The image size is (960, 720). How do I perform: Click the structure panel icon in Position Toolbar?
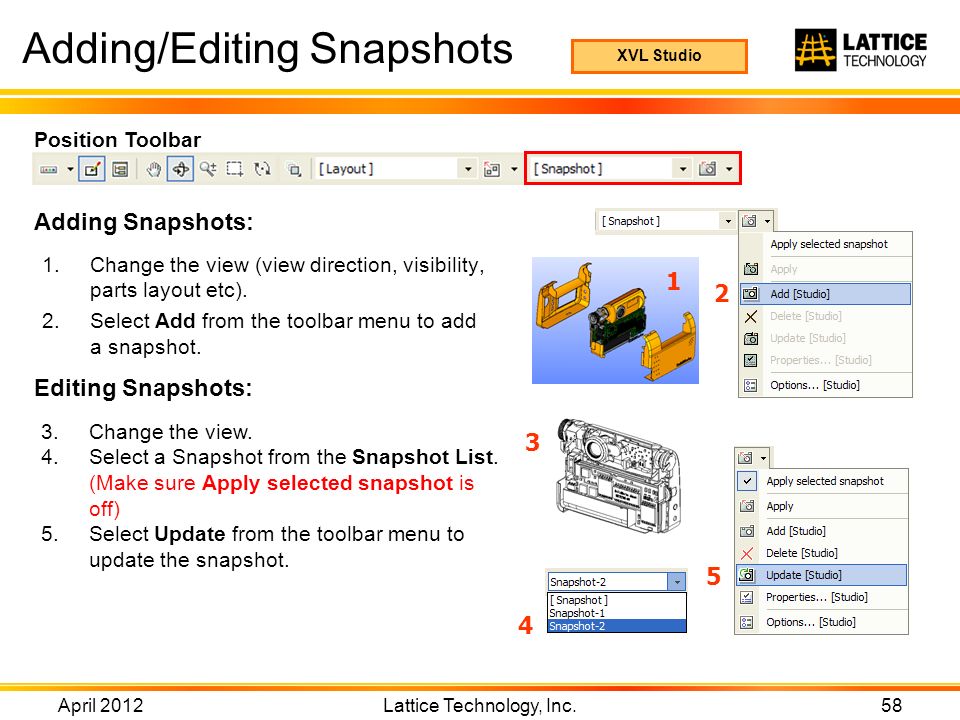[x=120, y=169]
